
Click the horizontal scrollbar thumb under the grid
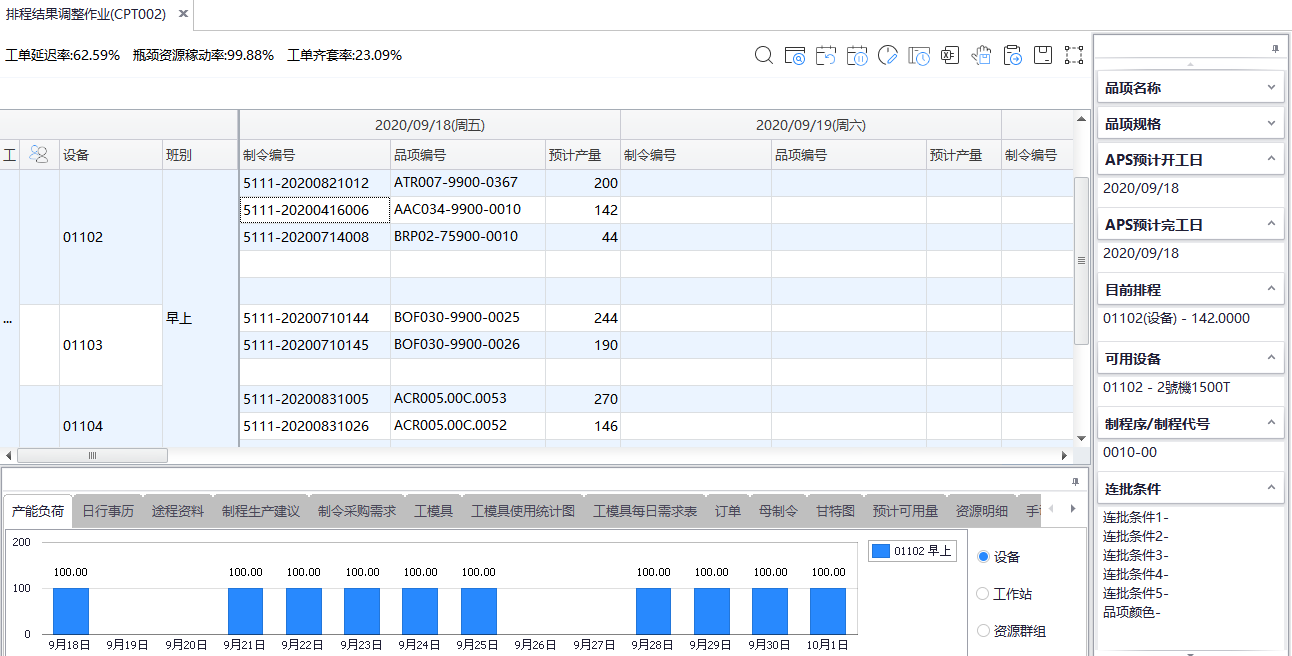(x=93, y=455)
